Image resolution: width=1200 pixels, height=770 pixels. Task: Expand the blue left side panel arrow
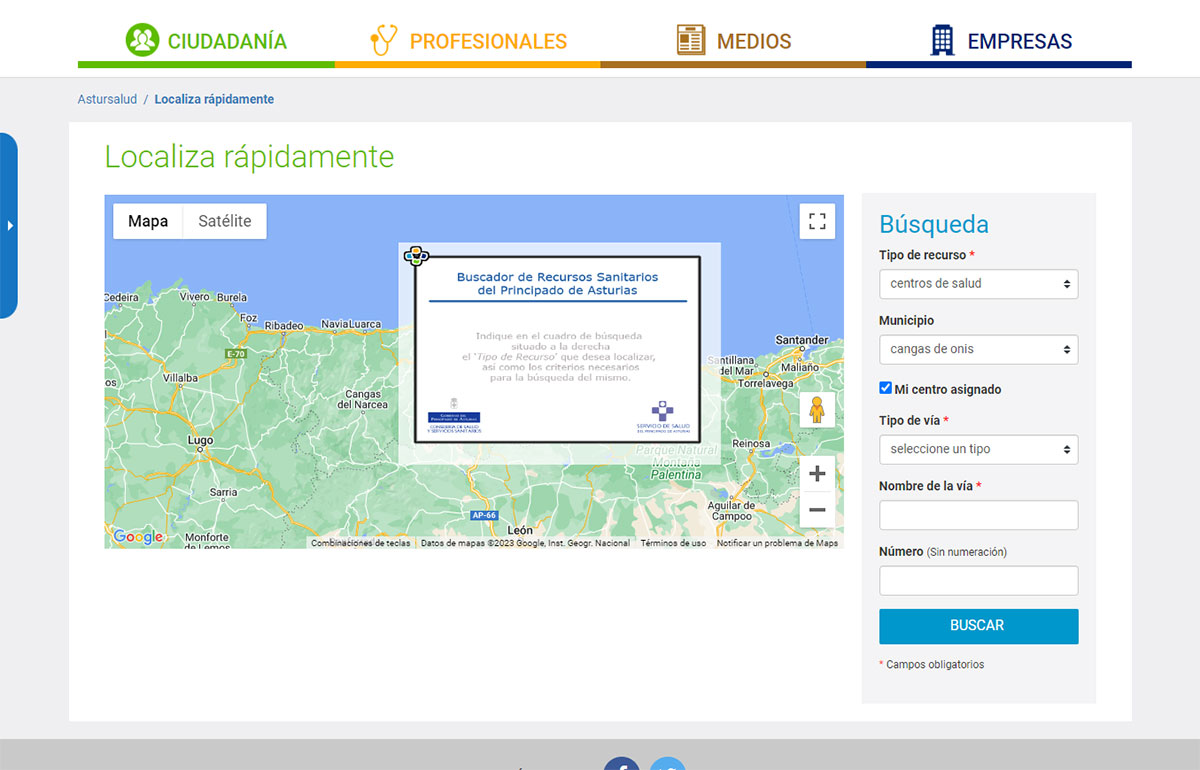tap(10, 226)
